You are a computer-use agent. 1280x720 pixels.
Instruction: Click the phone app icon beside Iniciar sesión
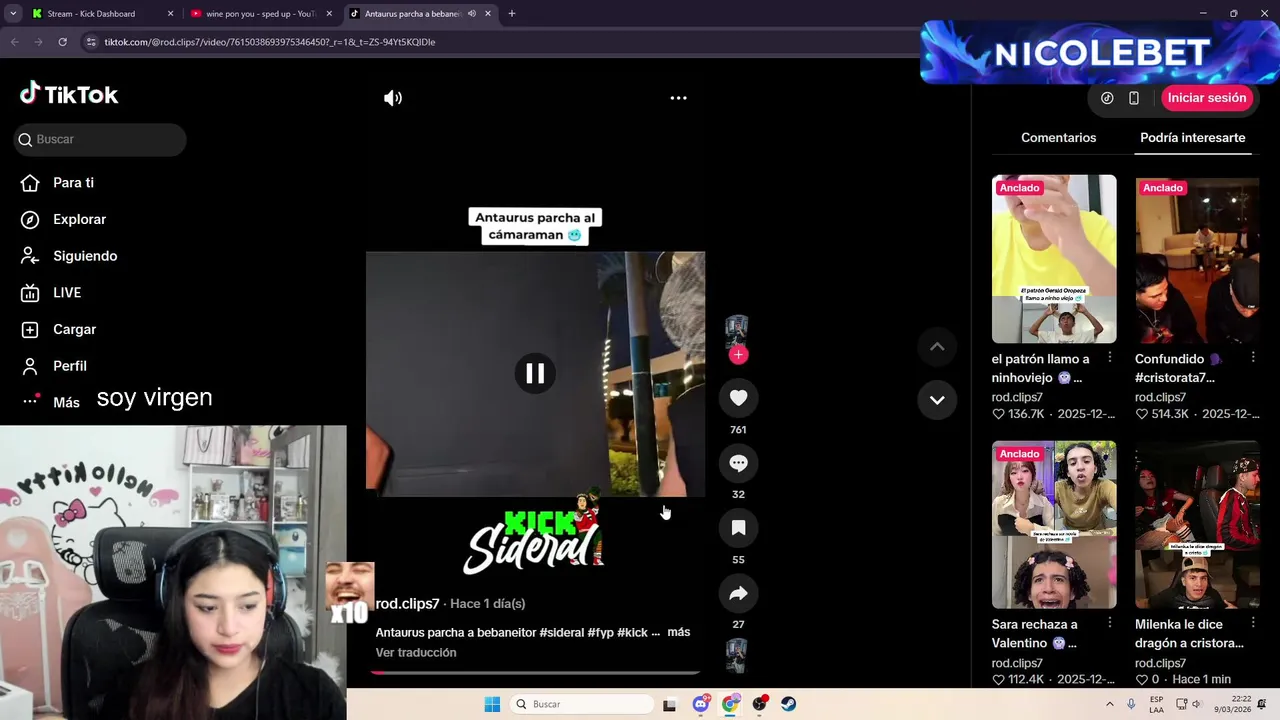(x=1134, y=98)
